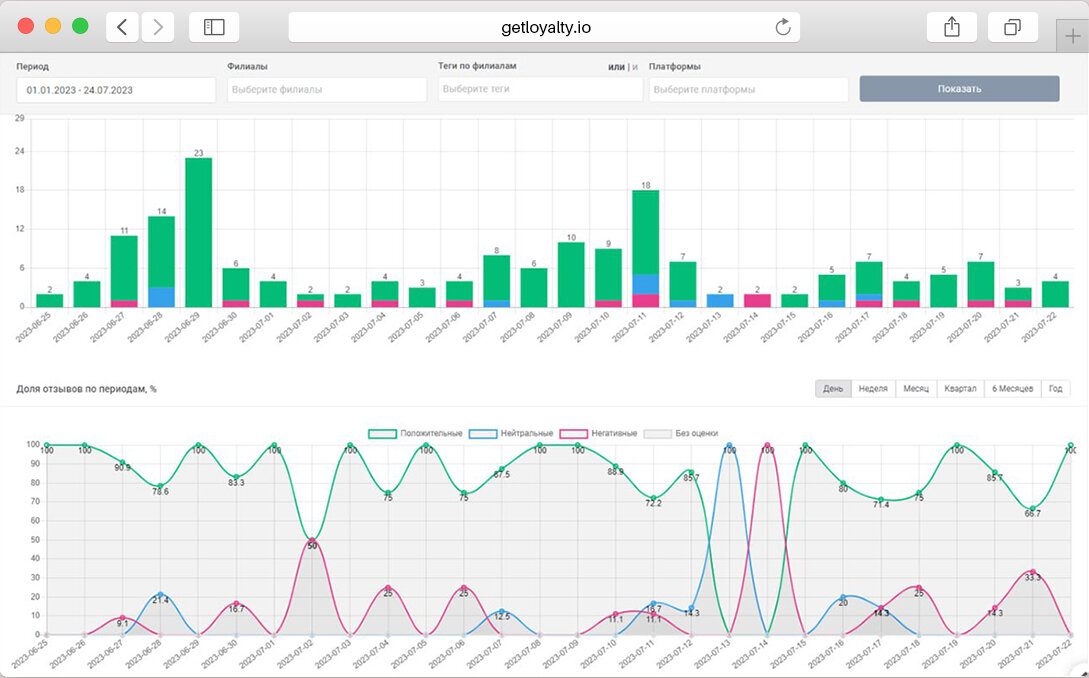Select the 'или' tag logic option
The width and height of the screenshot is (1089, 678).
point(616,67)
